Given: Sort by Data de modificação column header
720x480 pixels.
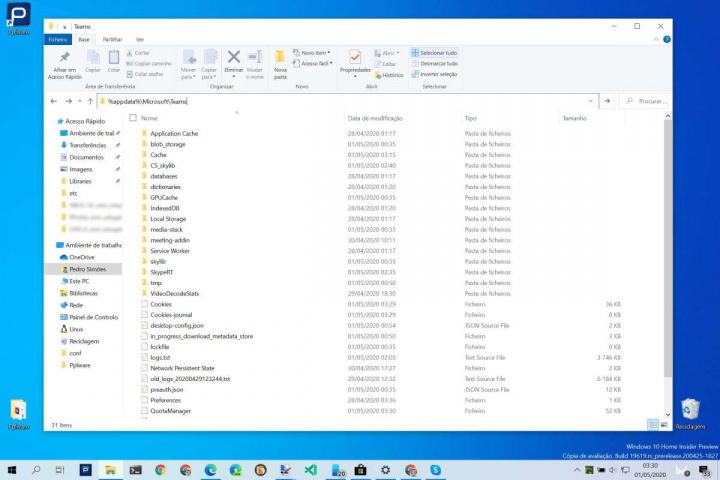Looking at the screenshot, I should [375, 118].
